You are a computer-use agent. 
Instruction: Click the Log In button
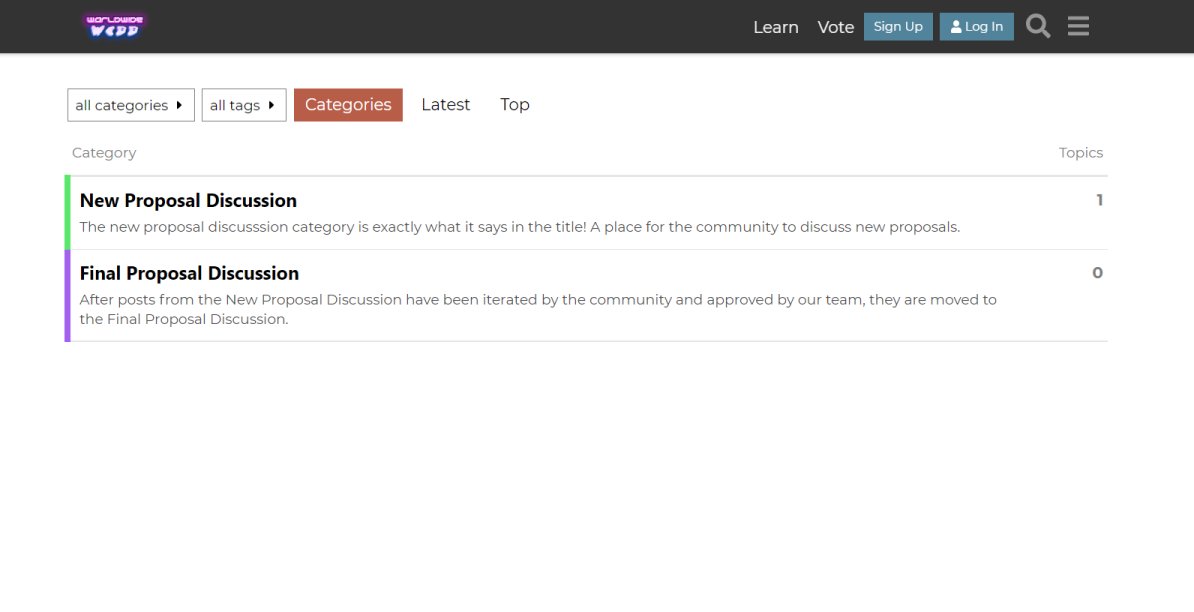[976, 27]
